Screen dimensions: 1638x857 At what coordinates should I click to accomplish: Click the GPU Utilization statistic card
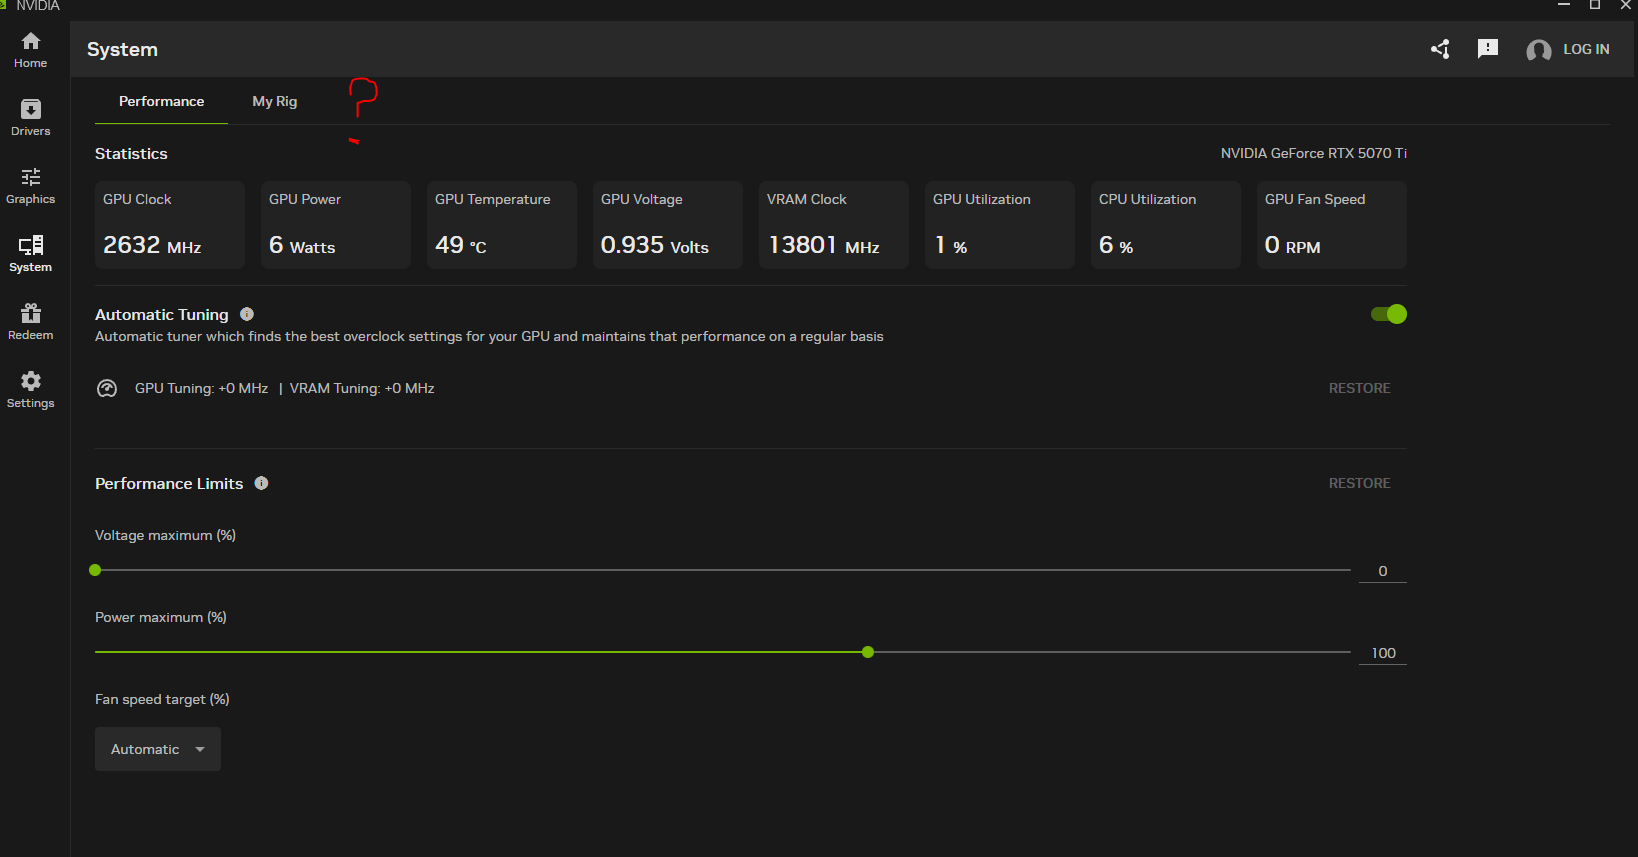coord(1000,225)
